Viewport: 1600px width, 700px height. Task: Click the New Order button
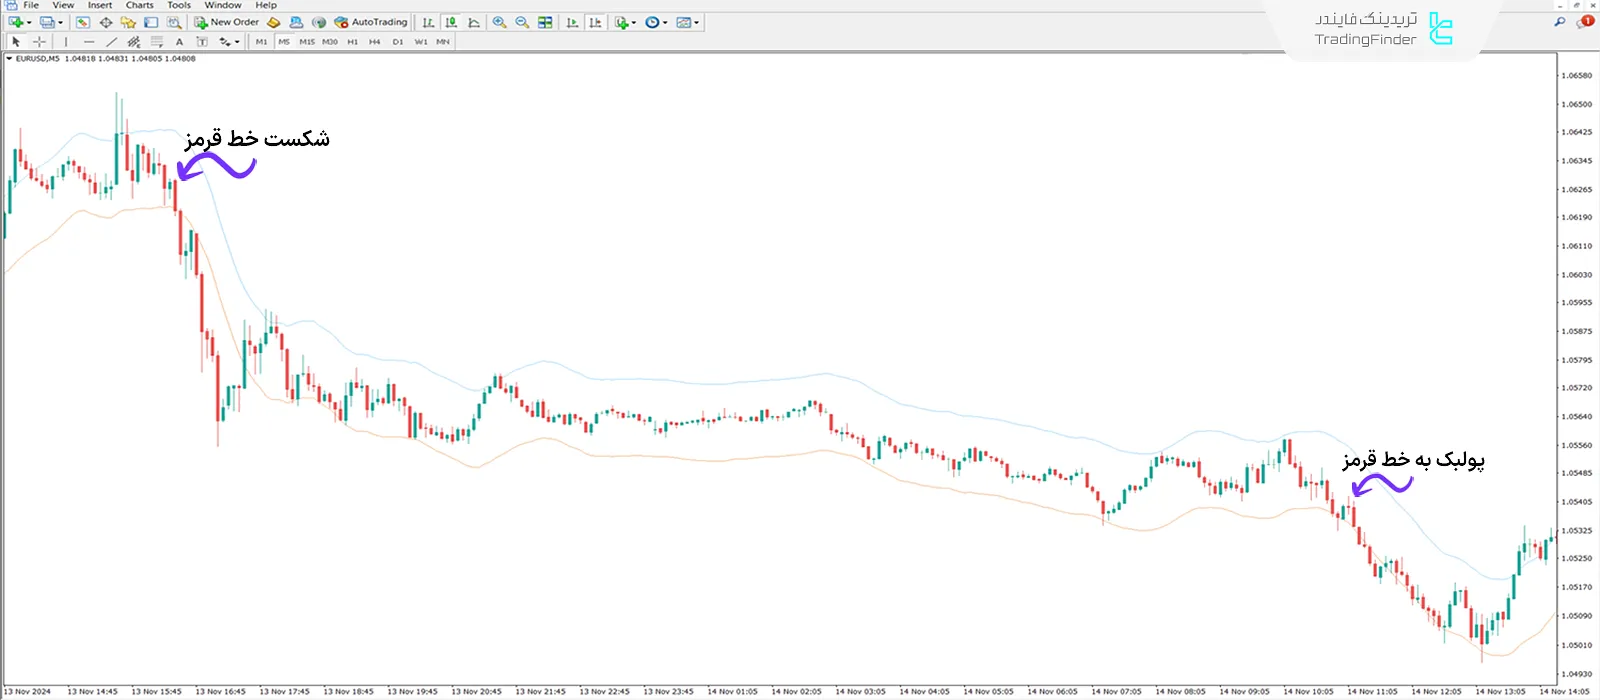[x=227, y=22]
